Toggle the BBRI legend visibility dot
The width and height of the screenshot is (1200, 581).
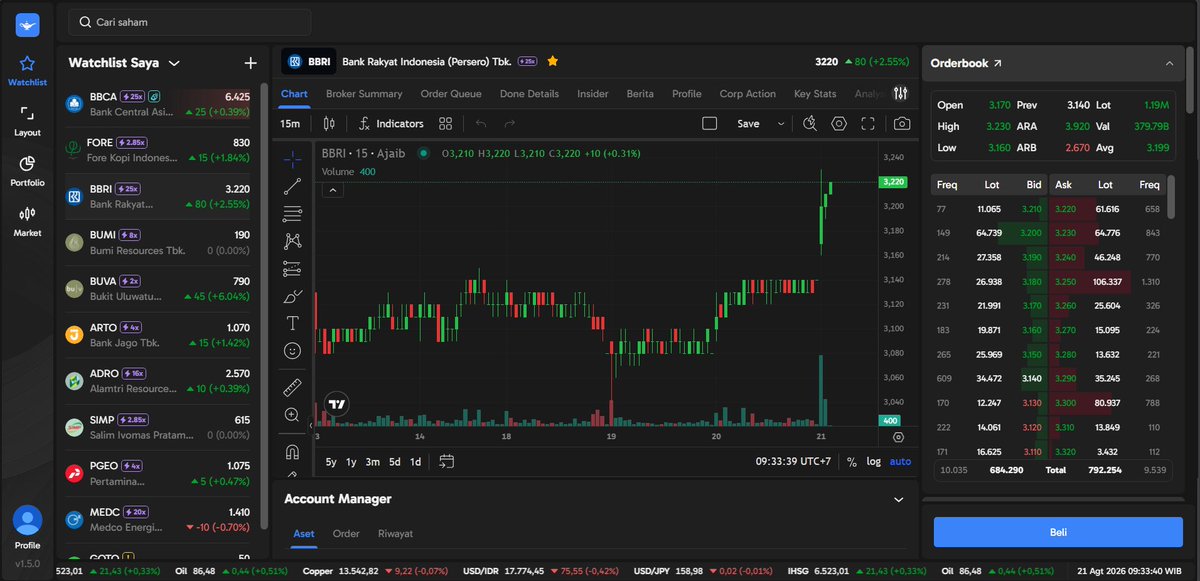[424, 153]
